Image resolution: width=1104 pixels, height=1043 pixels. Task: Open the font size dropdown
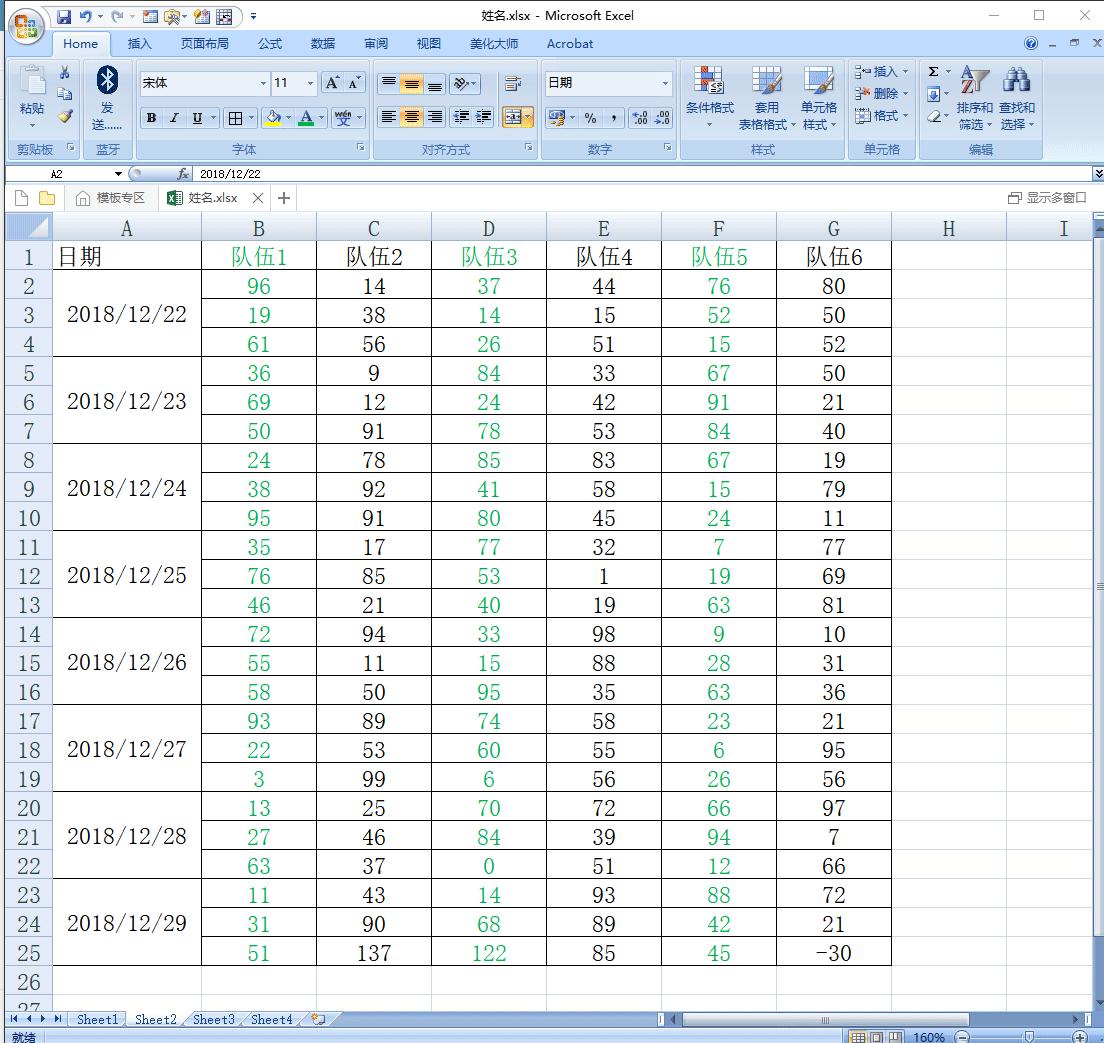coord(310,84)
